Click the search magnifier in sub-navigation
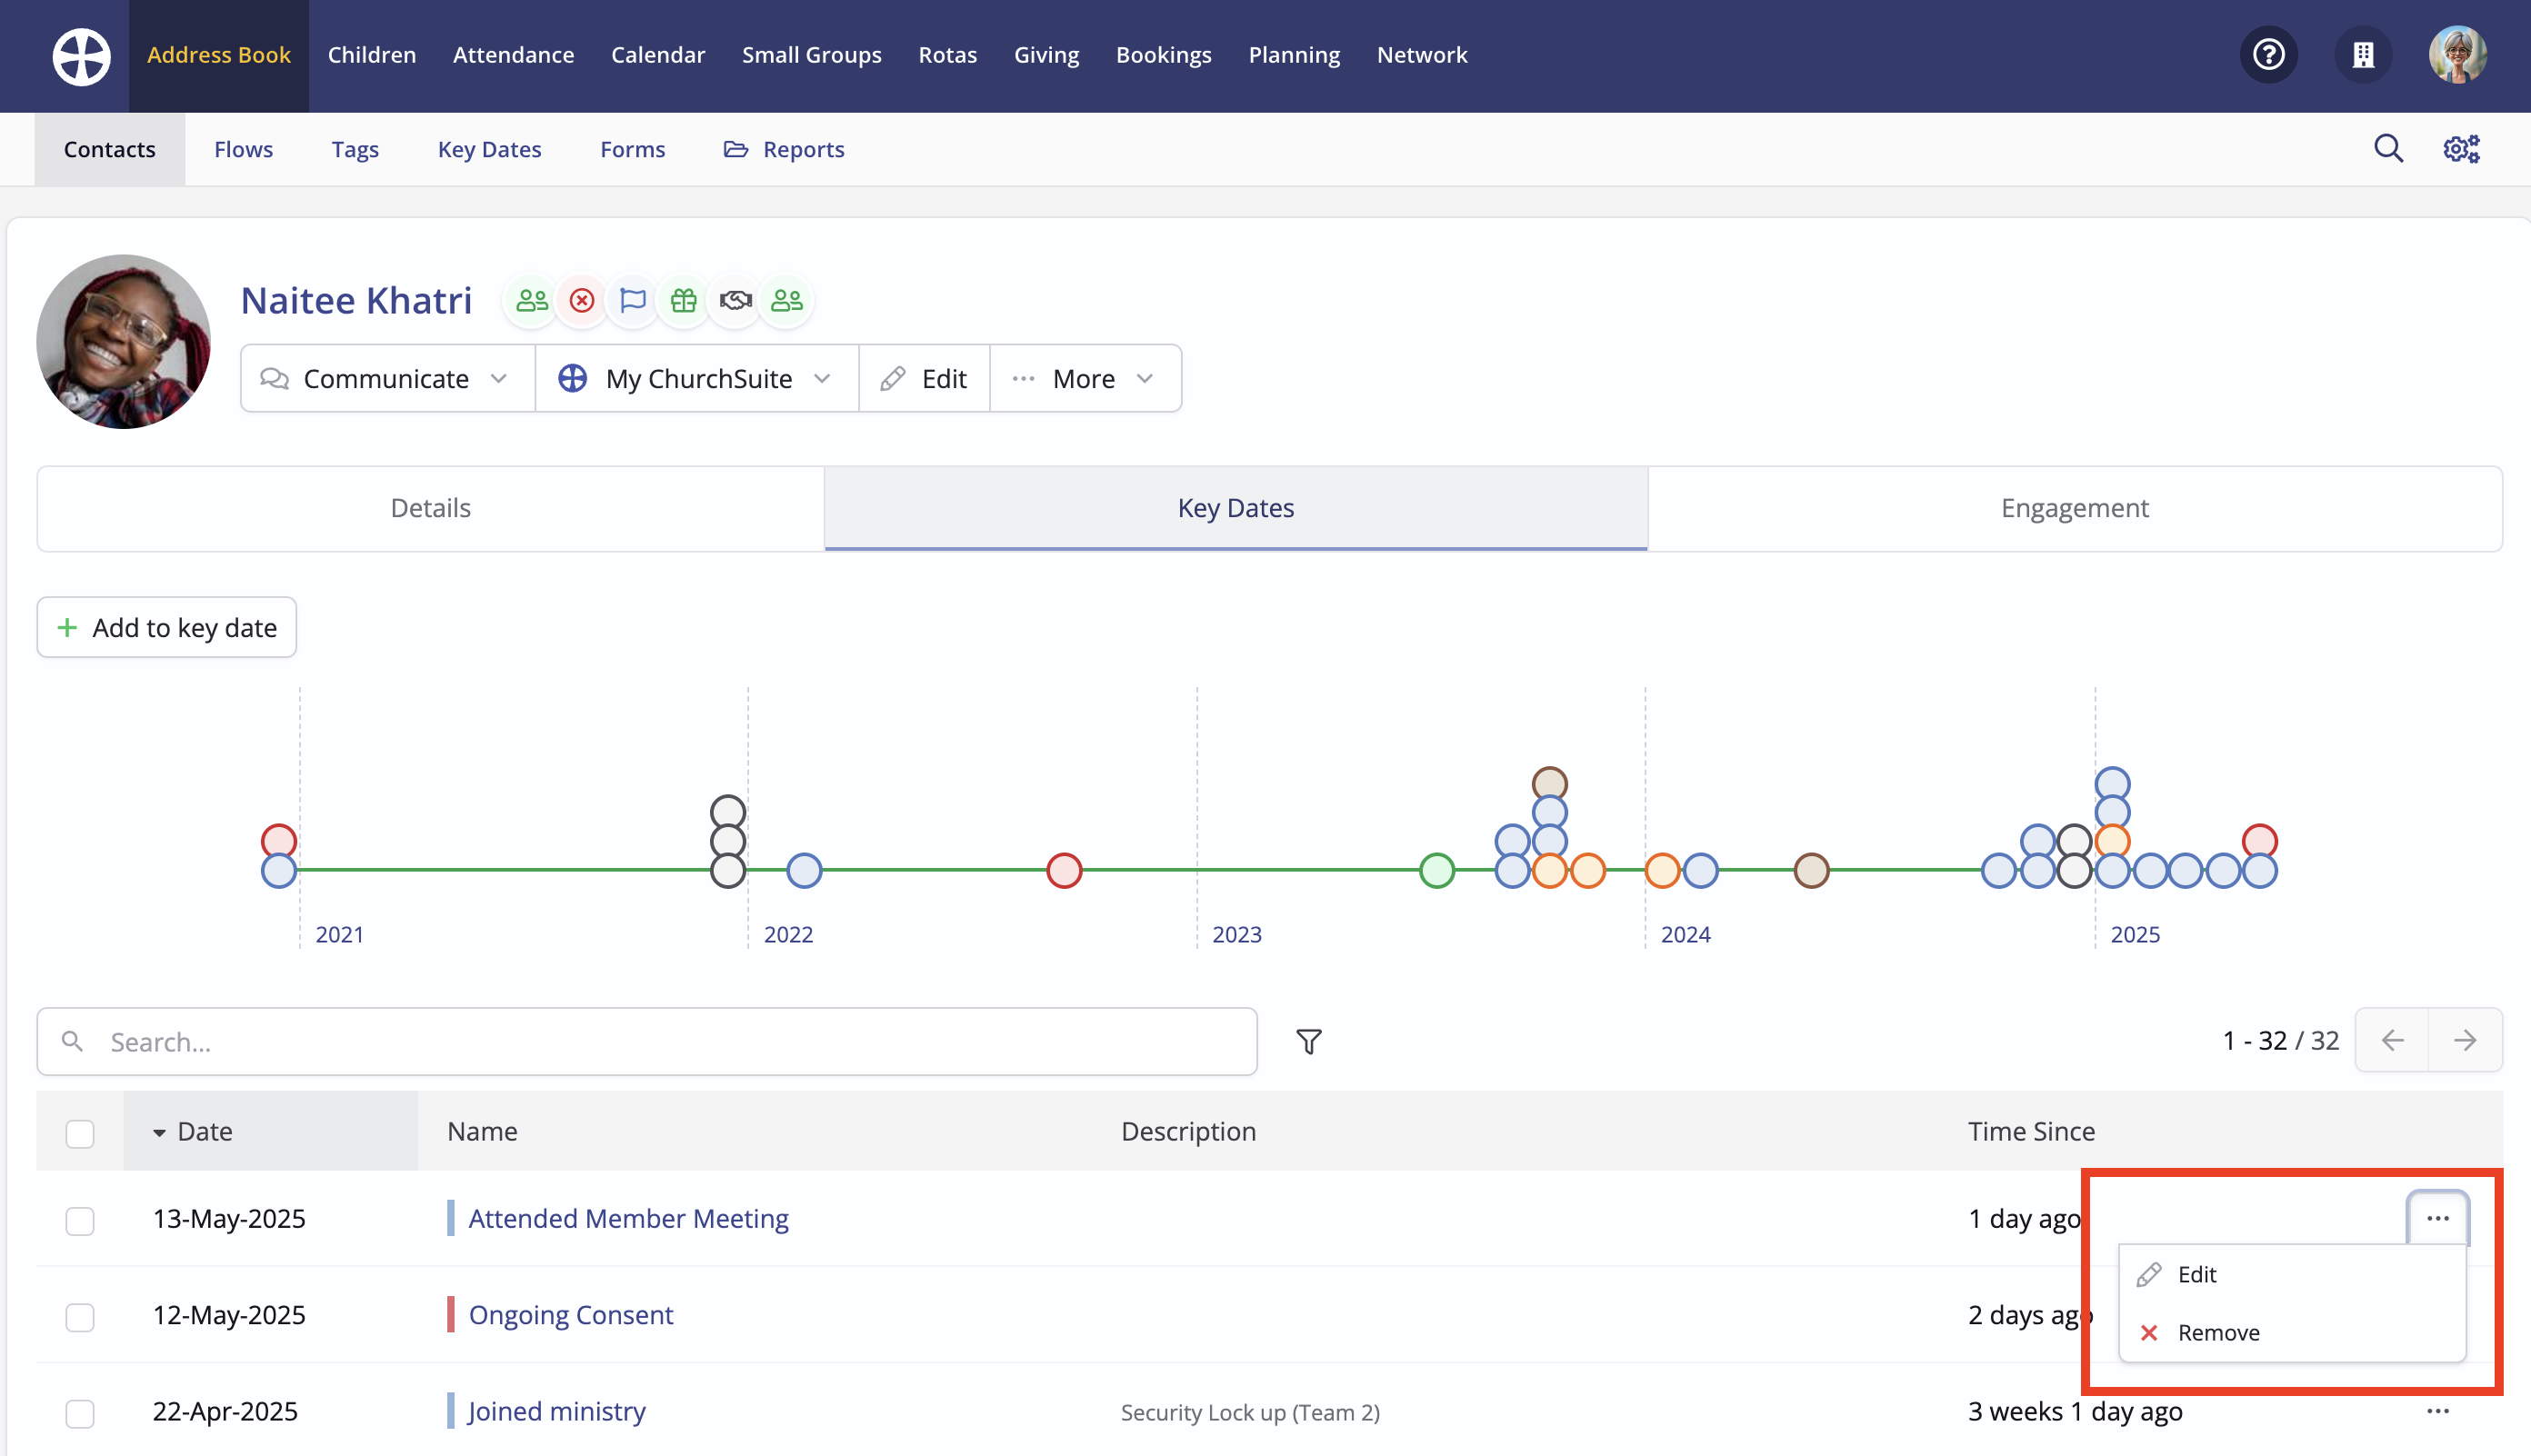 [2388, 149]
